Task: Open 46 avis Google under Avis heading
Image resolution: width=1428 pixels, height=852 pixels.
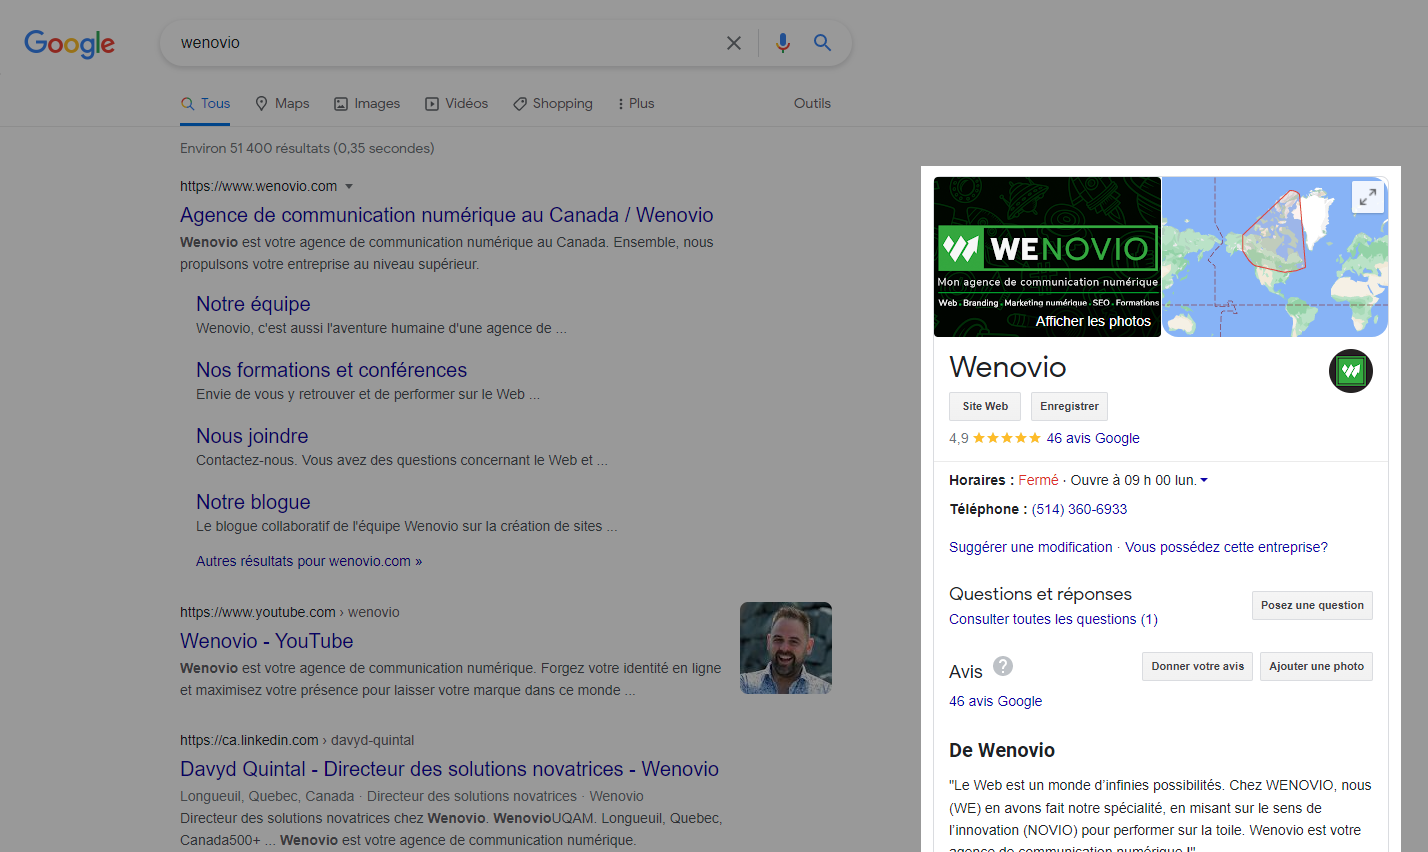Action: pyautogui.click(x=995, y=701)
